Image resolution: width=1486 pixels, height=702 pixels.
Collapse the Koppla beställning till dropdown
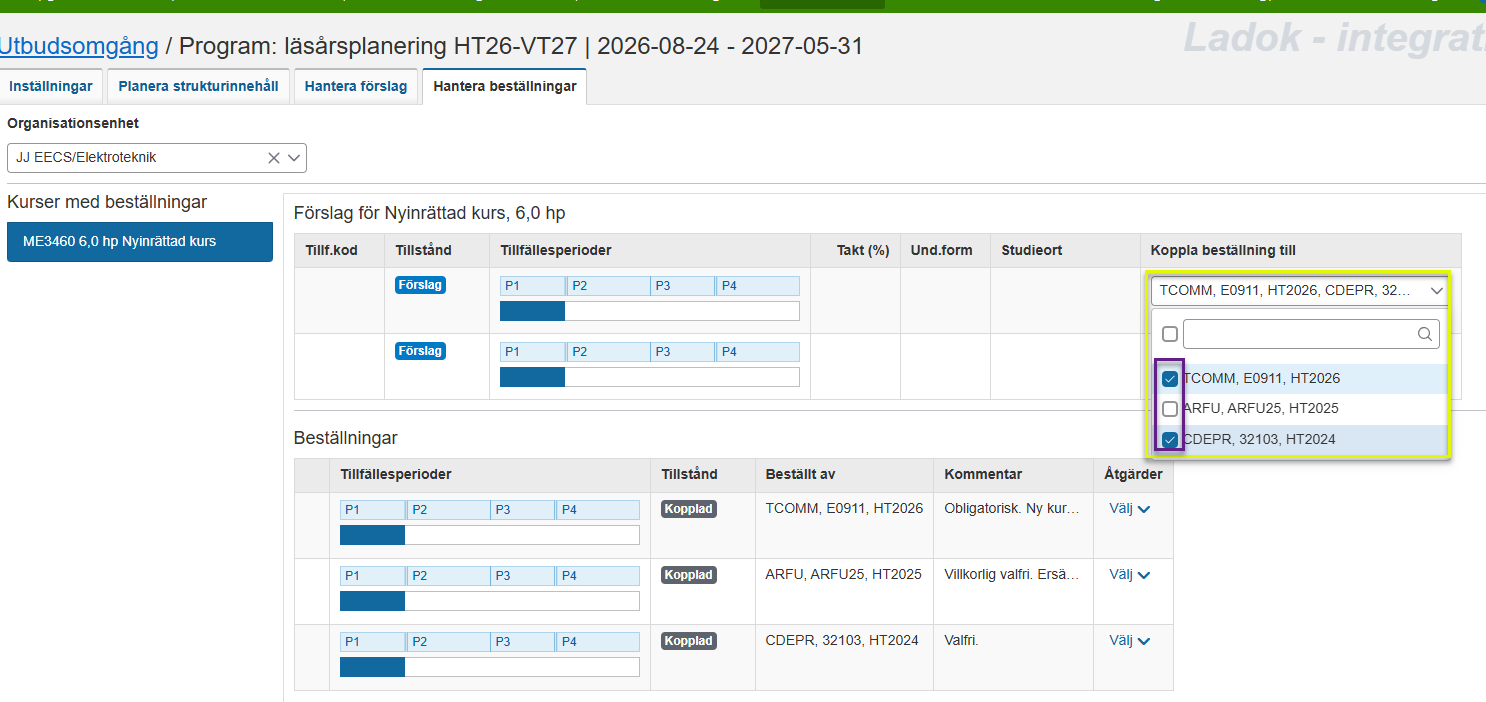click(x=1437, y=291)
